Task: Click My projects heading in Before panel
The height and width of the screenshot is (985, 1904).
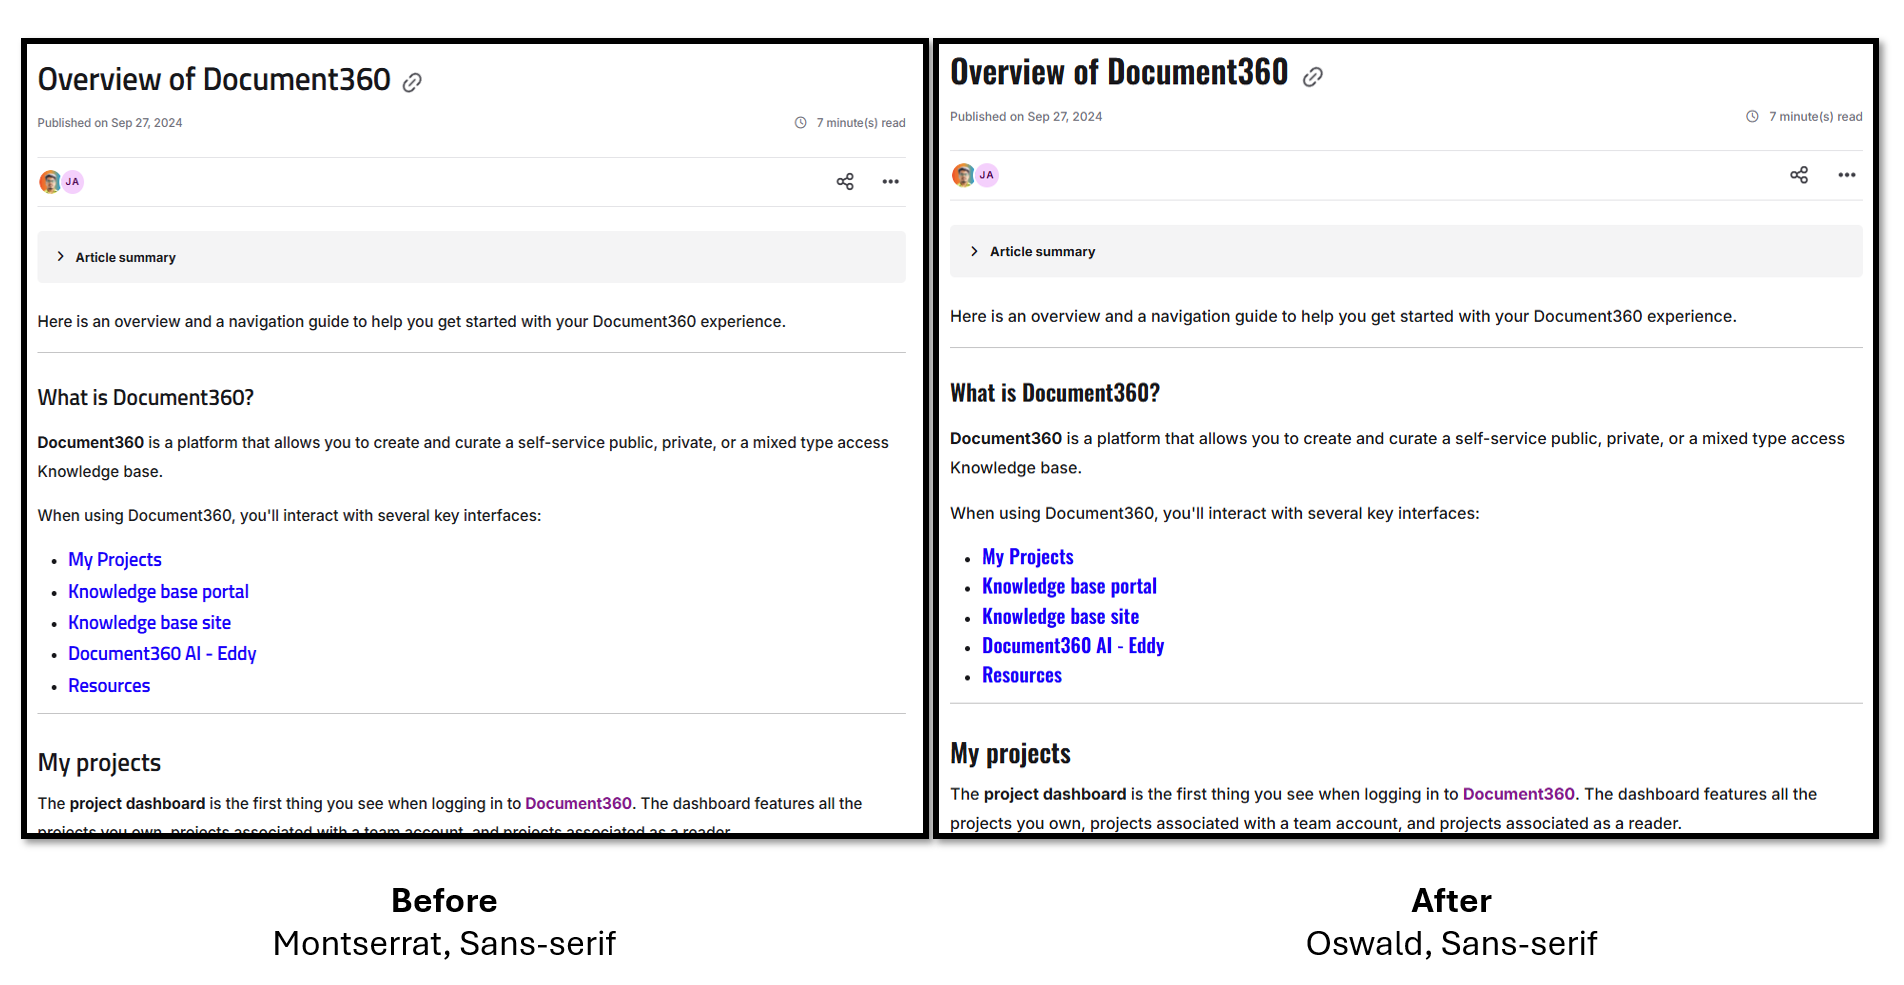Action: click(99, 763)
